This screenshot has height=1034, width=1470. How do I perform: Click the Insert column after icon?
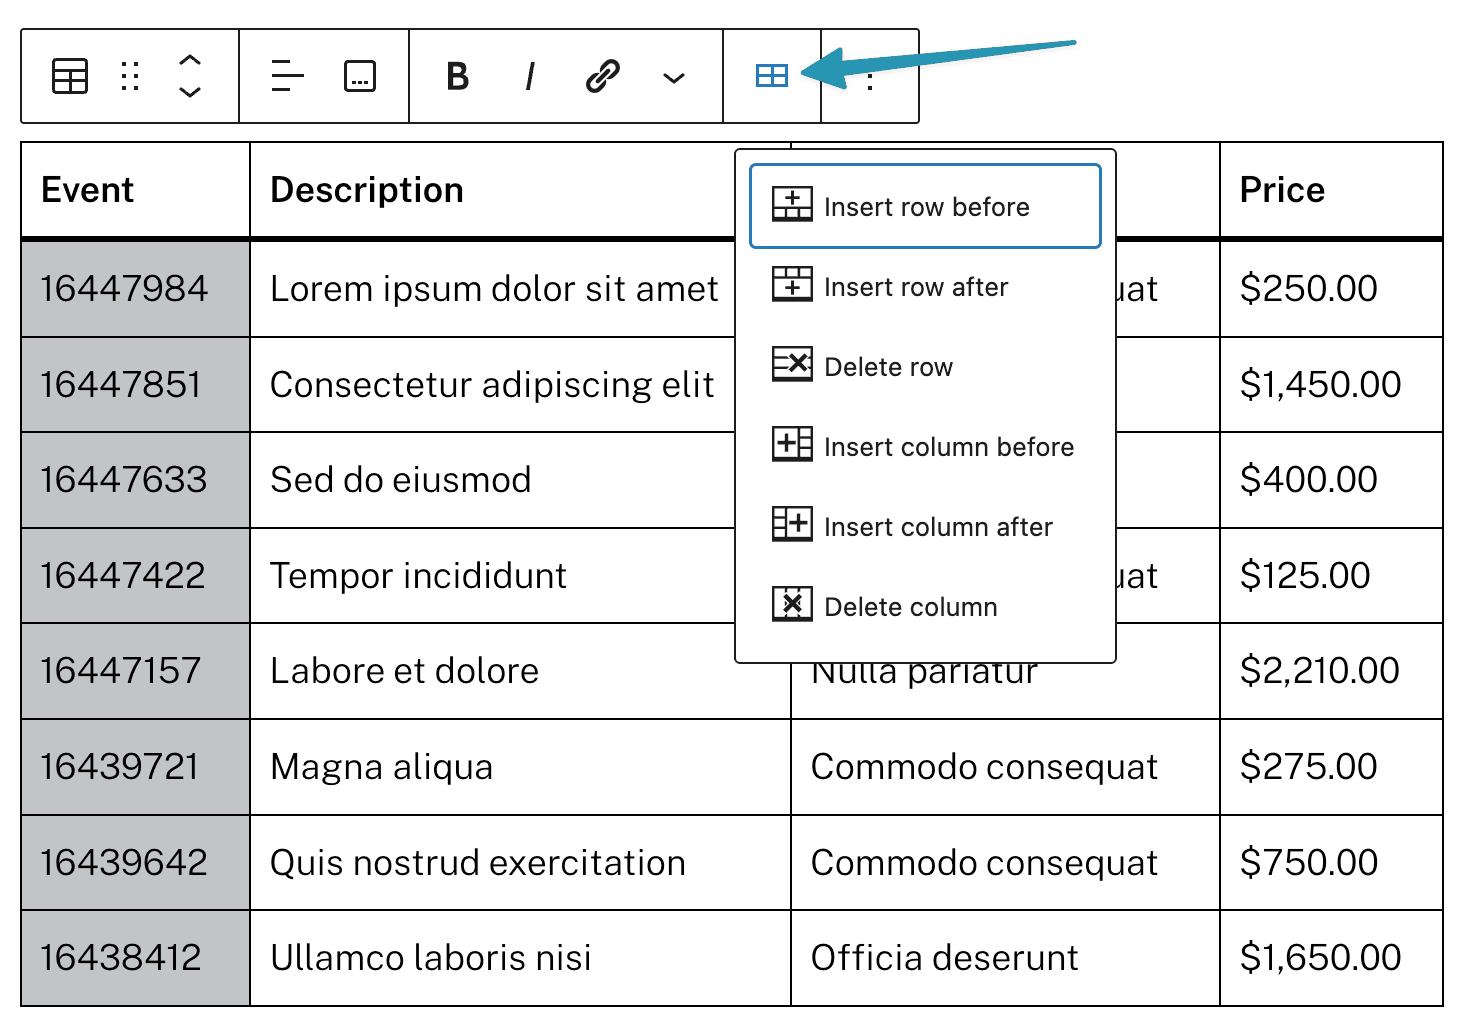pyautogui.click(x=792, y=524)
